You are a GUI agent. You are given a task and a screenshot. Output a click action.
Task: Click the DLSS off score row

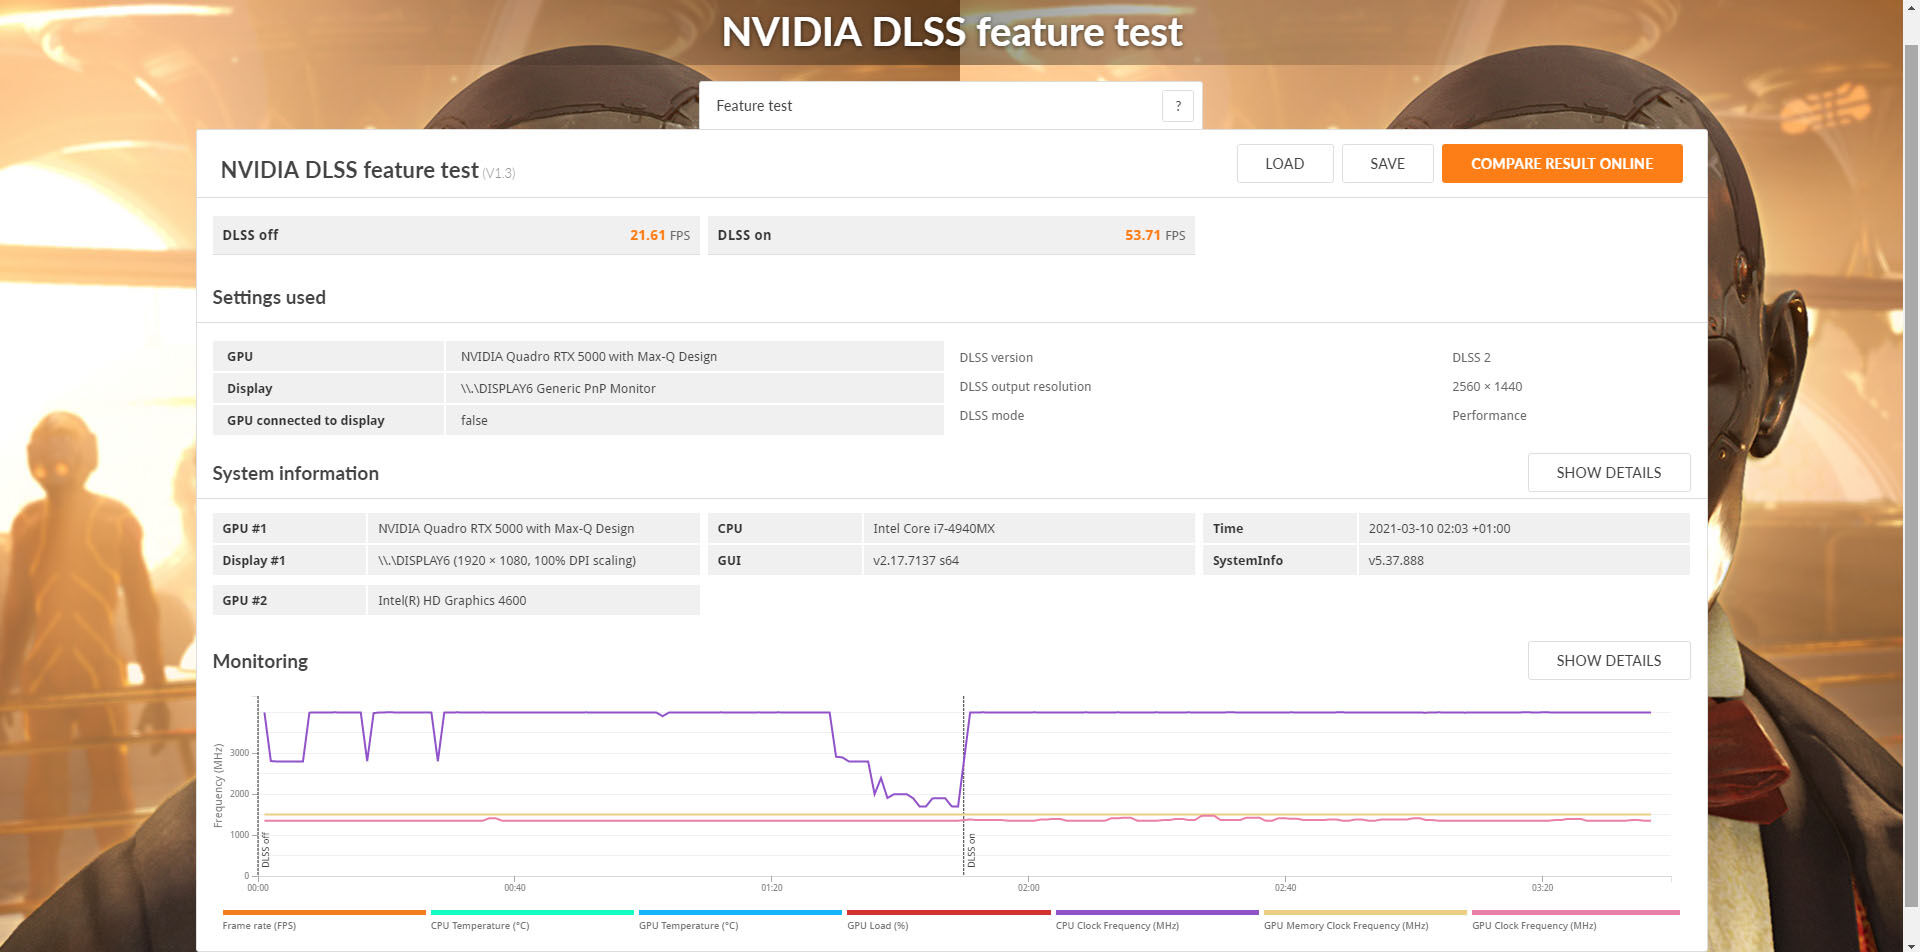456,236
